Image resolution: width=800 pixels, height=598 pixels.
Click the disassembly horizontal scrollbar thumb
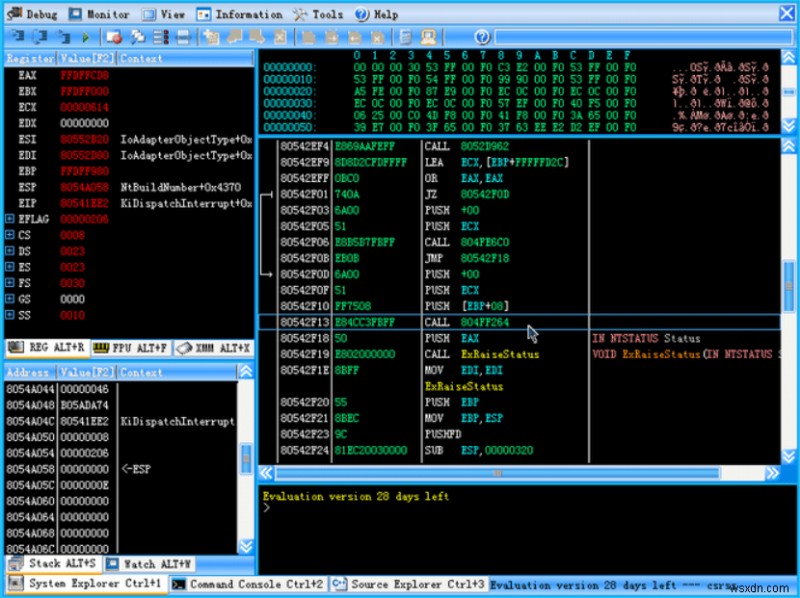pos(498,473)
